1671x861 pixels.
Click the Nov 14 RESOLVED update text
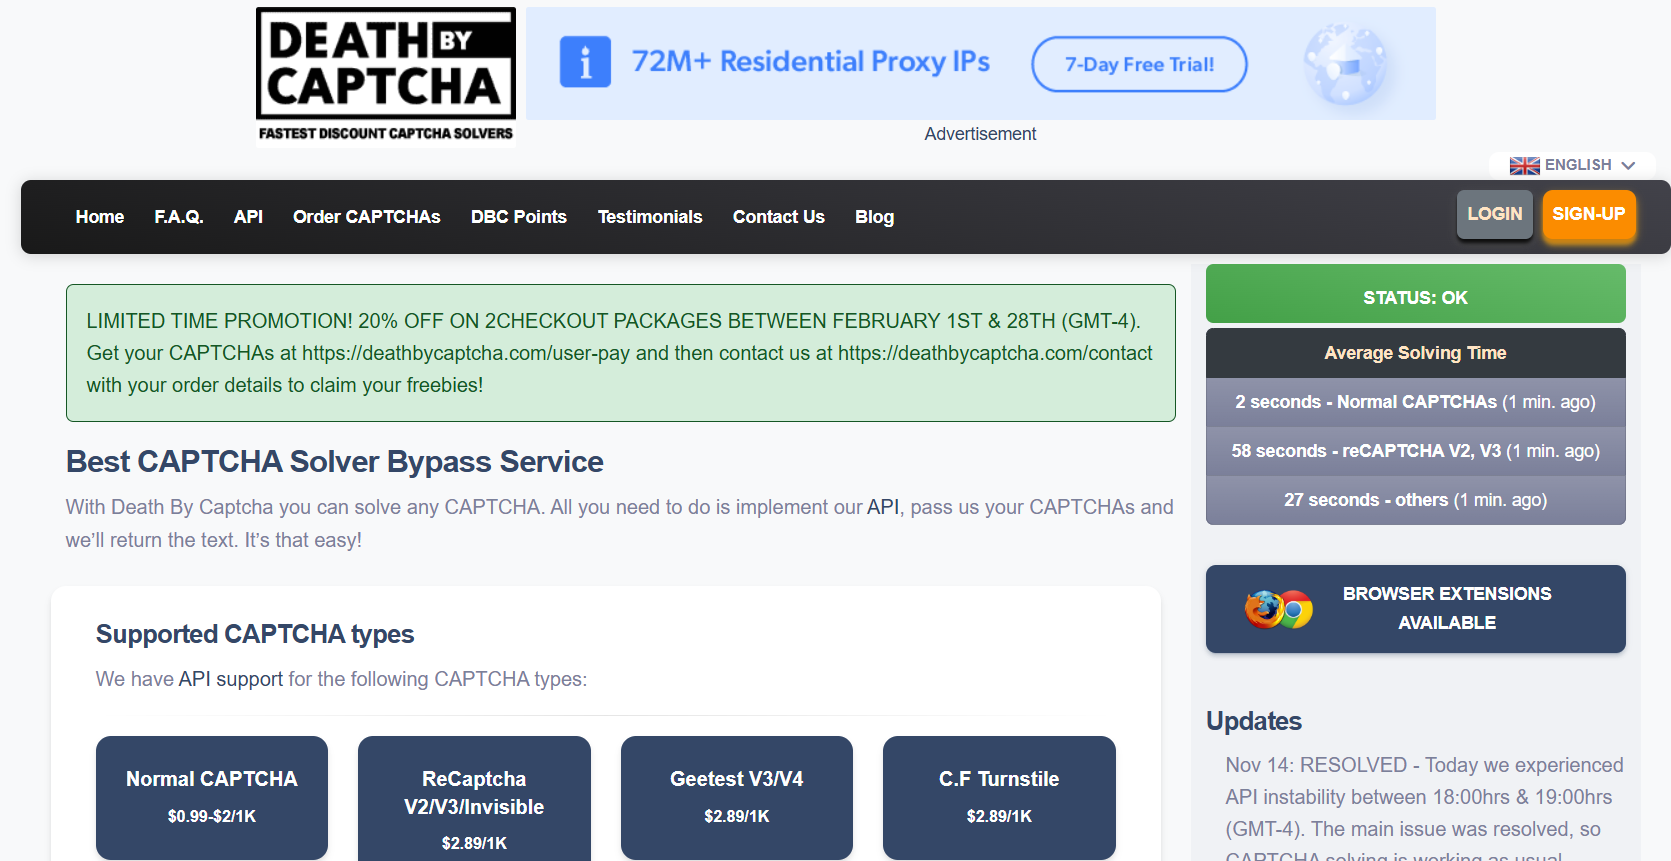[x=1424, y=808]
